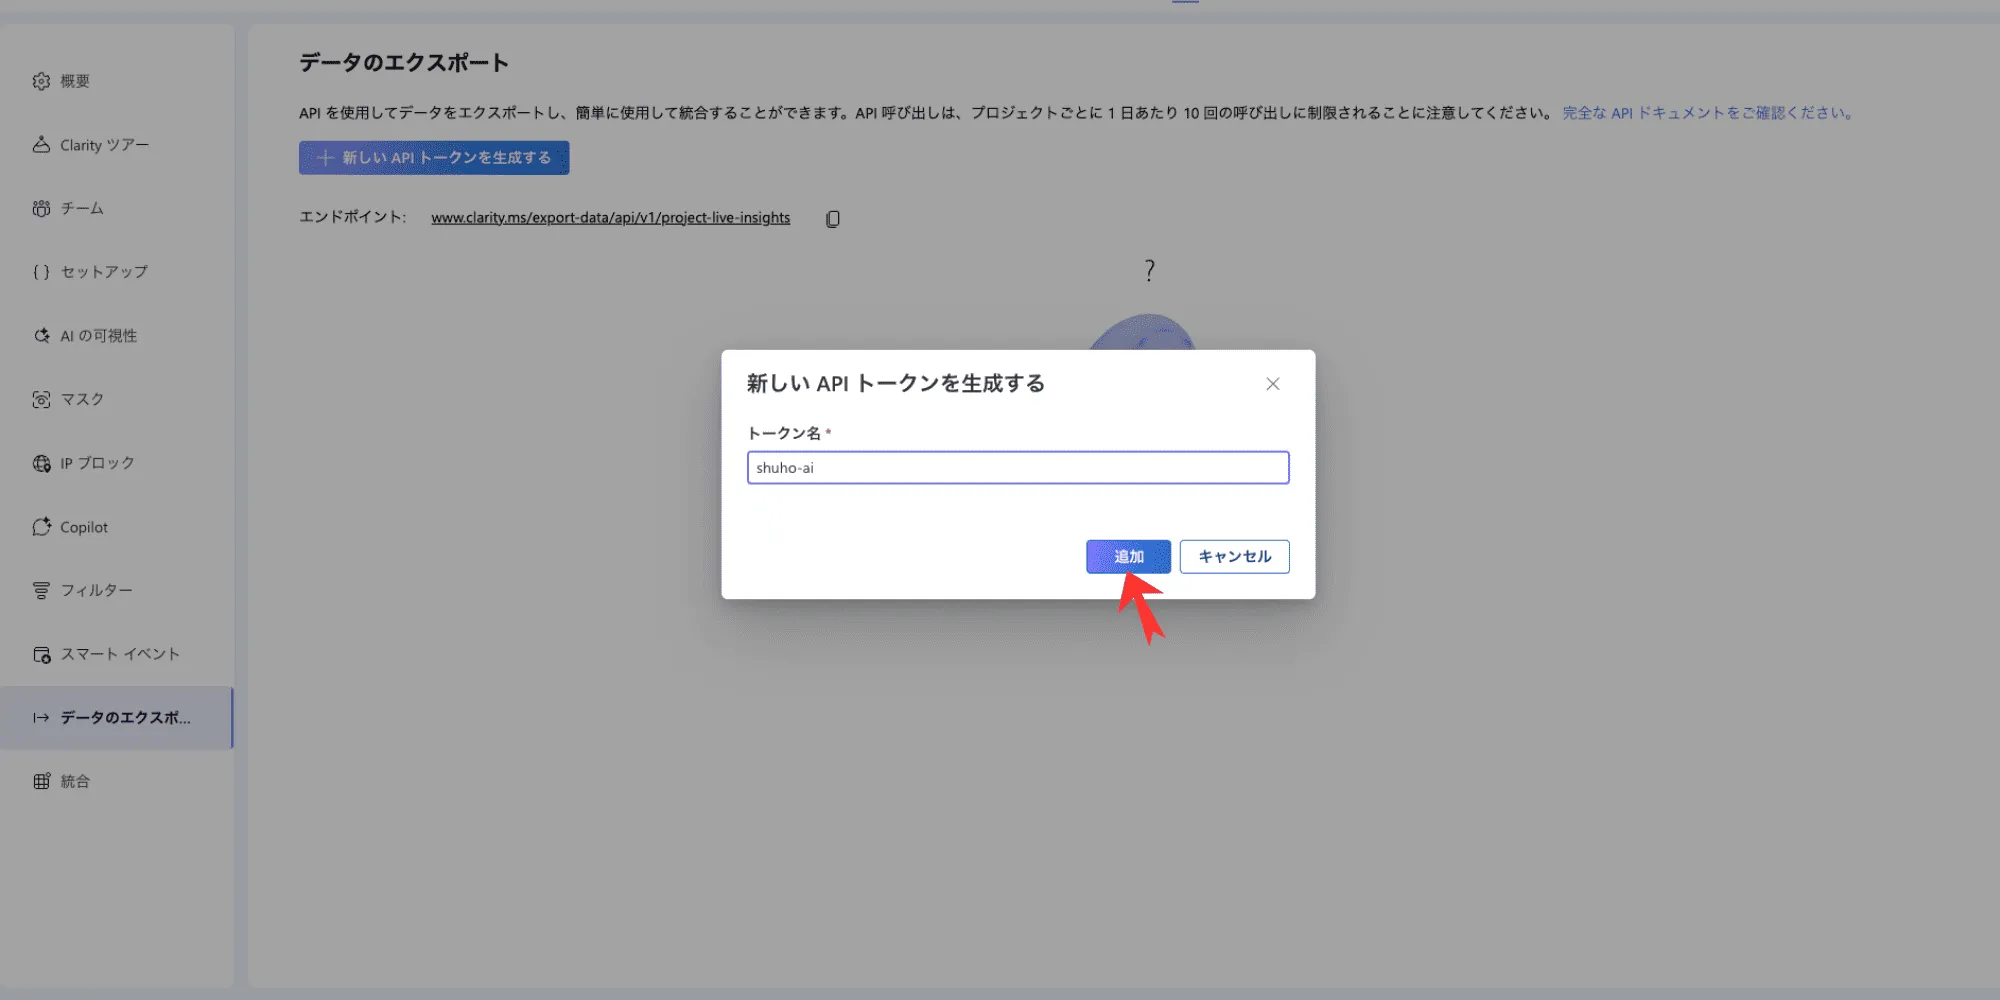Open AI の可視性 settings
Image resolution: width=2000 pixels, height=1000 pixels.
(99, 336)
